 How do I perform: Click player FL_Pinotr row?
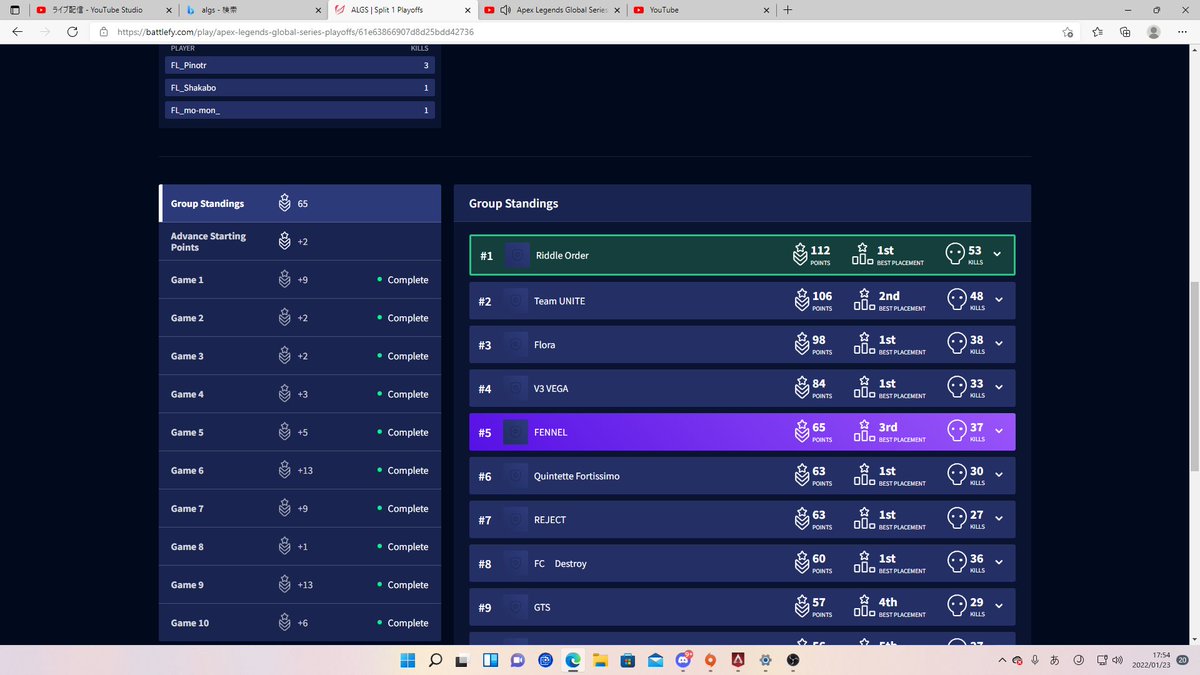click(x=300, y=65)
